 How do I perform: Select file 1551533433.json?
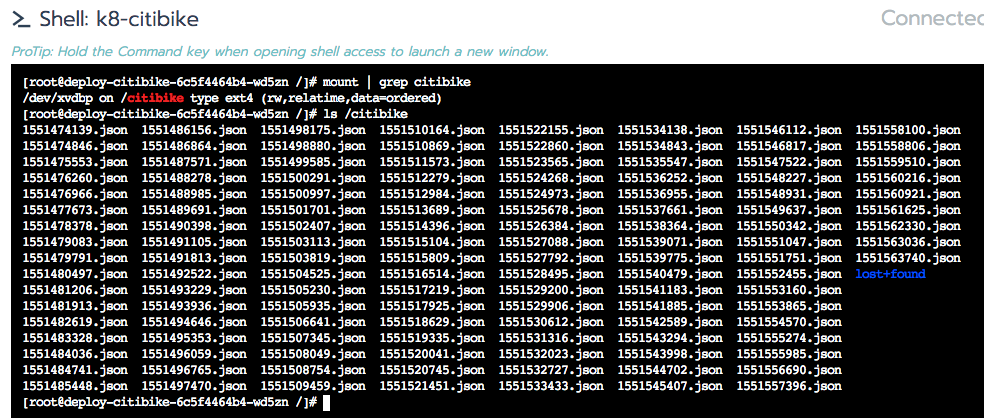(551, 386)
